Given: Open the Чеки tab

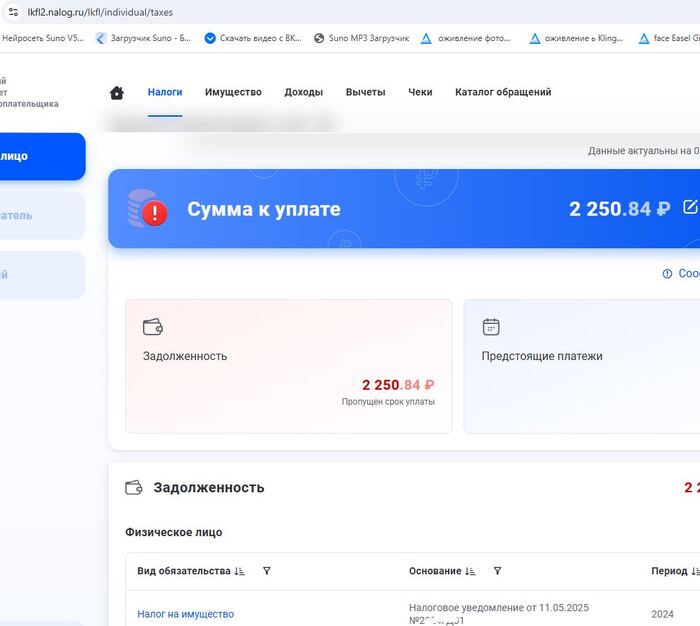Looking at the screenshot, I should (420, 92).
